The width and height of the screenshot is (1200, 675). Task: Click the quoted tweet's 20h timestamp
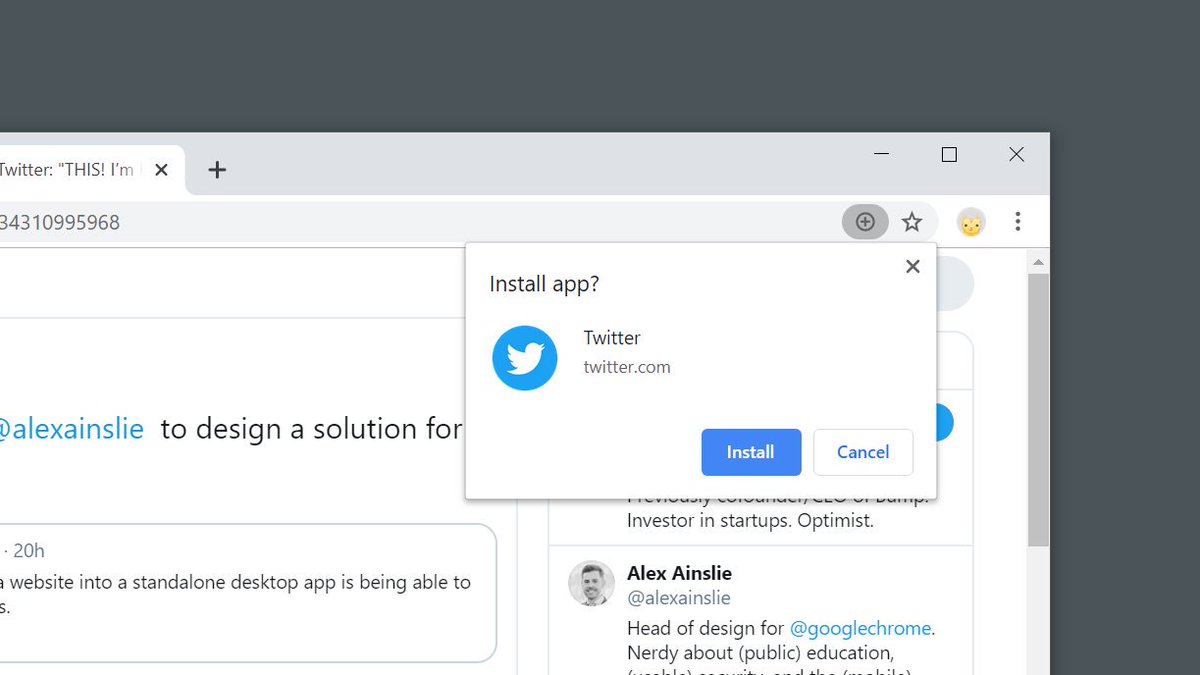29,551
